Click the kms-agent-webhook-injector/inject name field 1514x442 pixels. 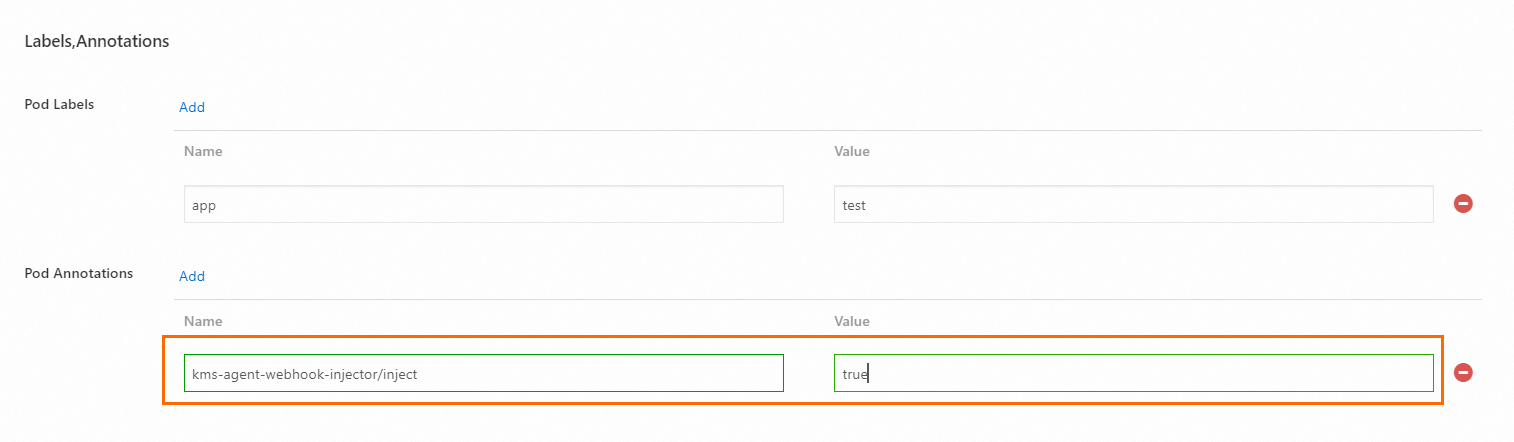tap(483, 374)
